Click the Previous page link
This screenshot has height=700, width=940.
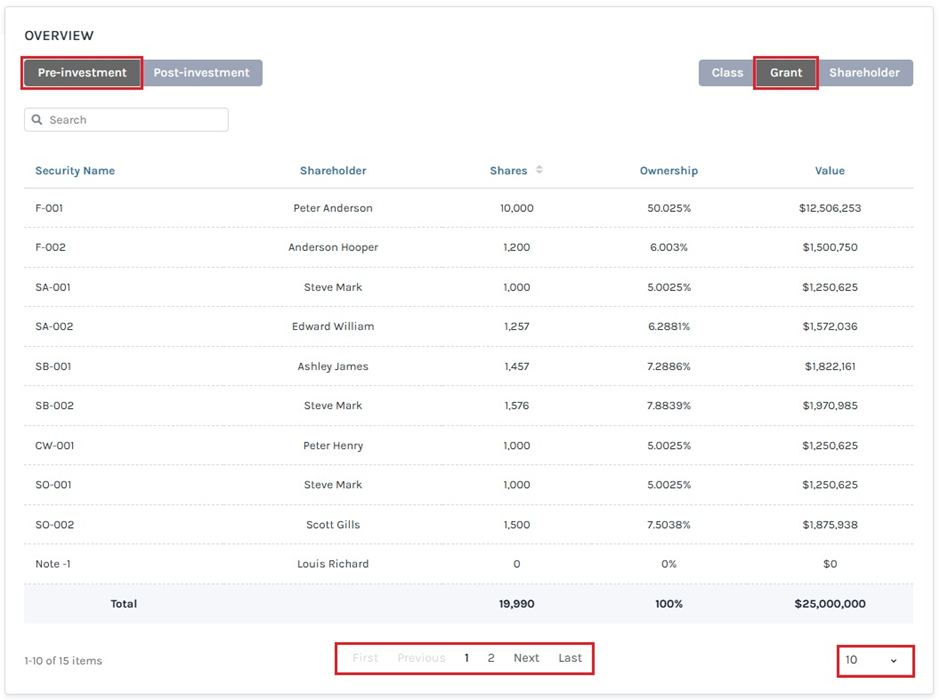click(x=421, y=657)
